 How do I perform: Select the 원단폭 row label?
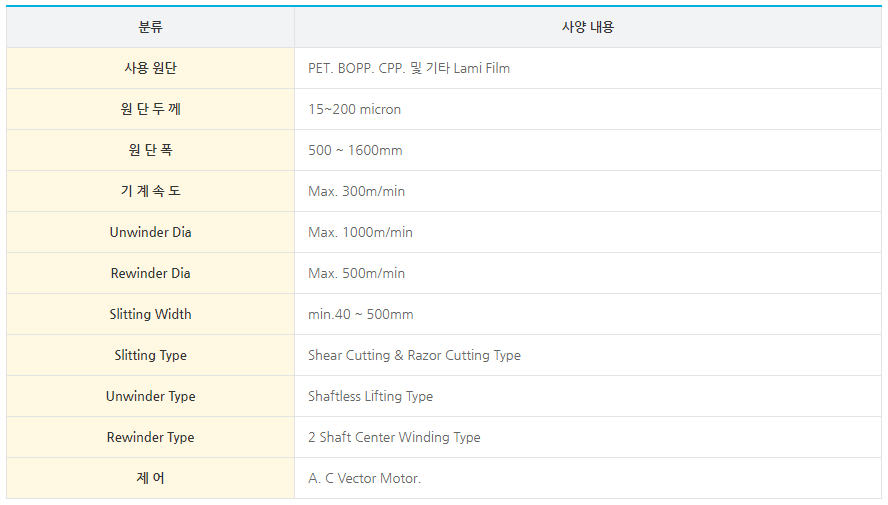[x=150, y=150]
